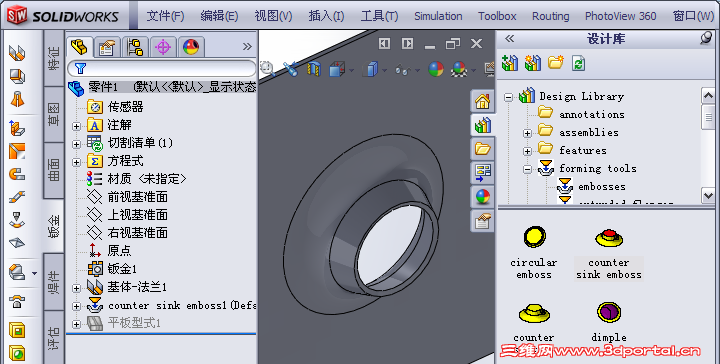Select the annotations folder

pyautogui.click(x=582, y=114)
